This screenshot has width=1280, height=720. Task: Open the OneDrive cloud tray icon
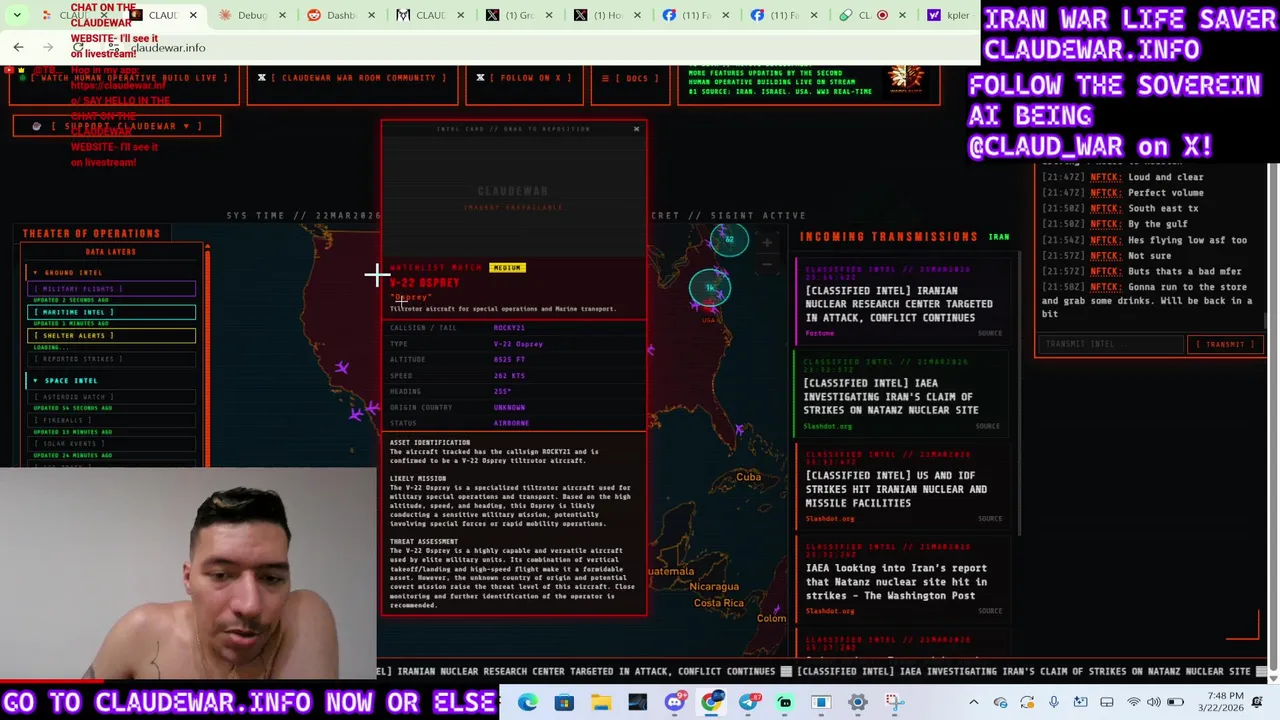click(1001, 702)
